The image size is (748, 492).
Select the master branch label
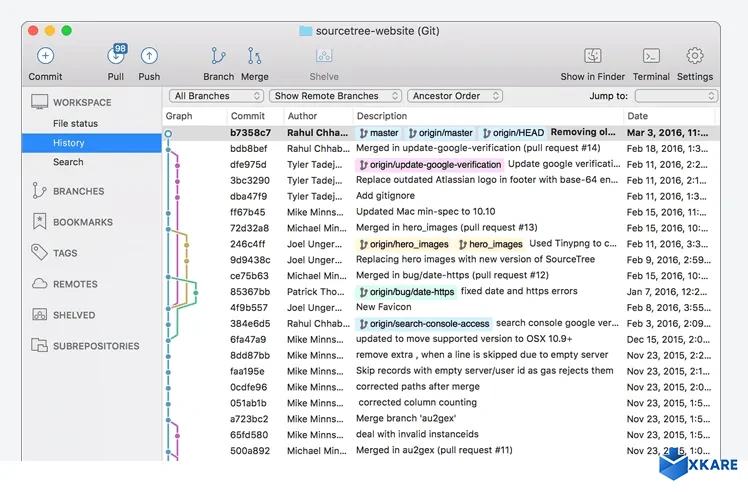(379, 133)
